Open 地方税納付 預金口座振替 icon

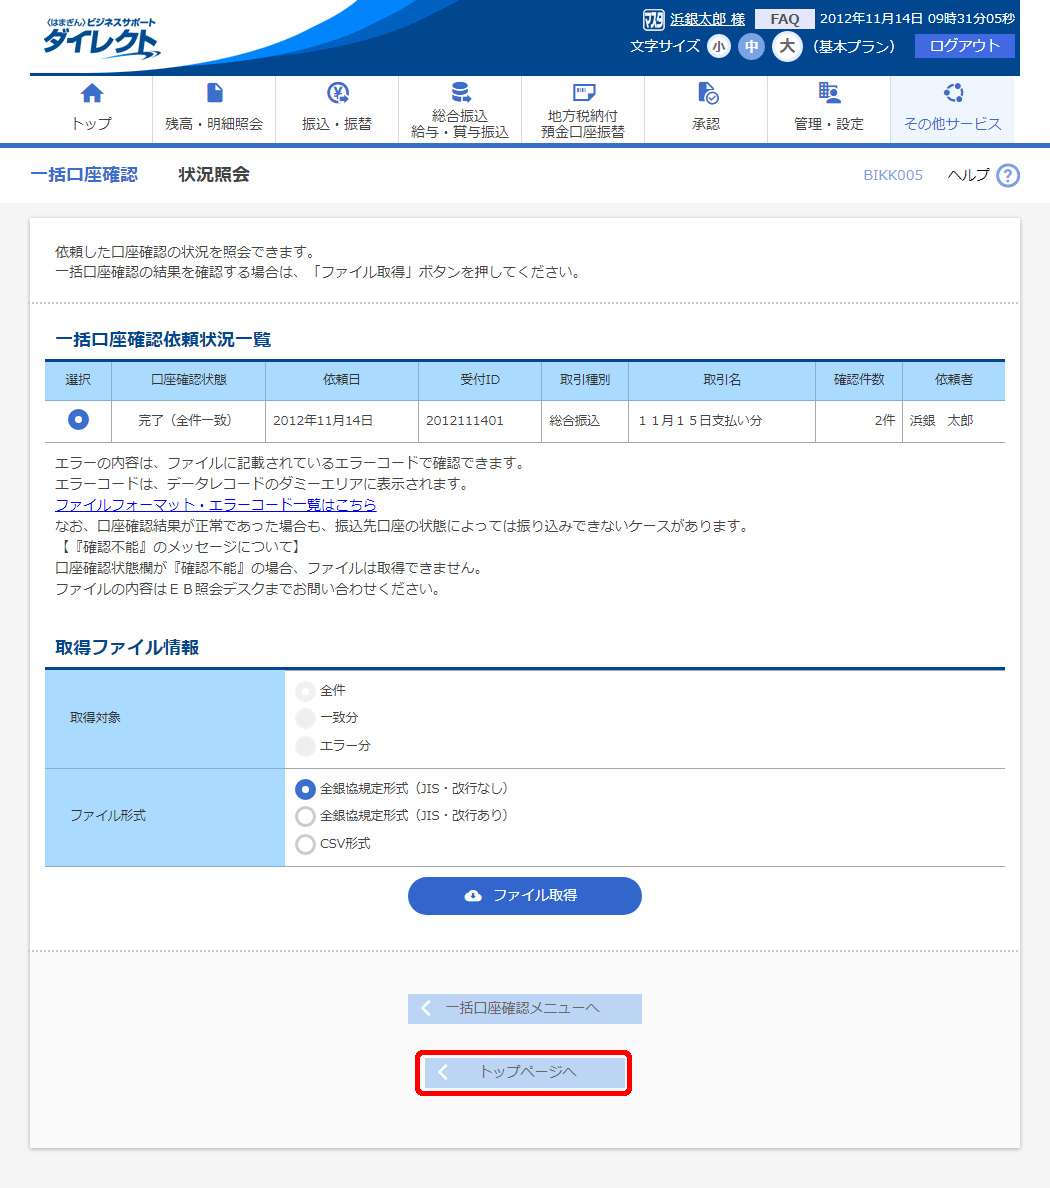583,93
